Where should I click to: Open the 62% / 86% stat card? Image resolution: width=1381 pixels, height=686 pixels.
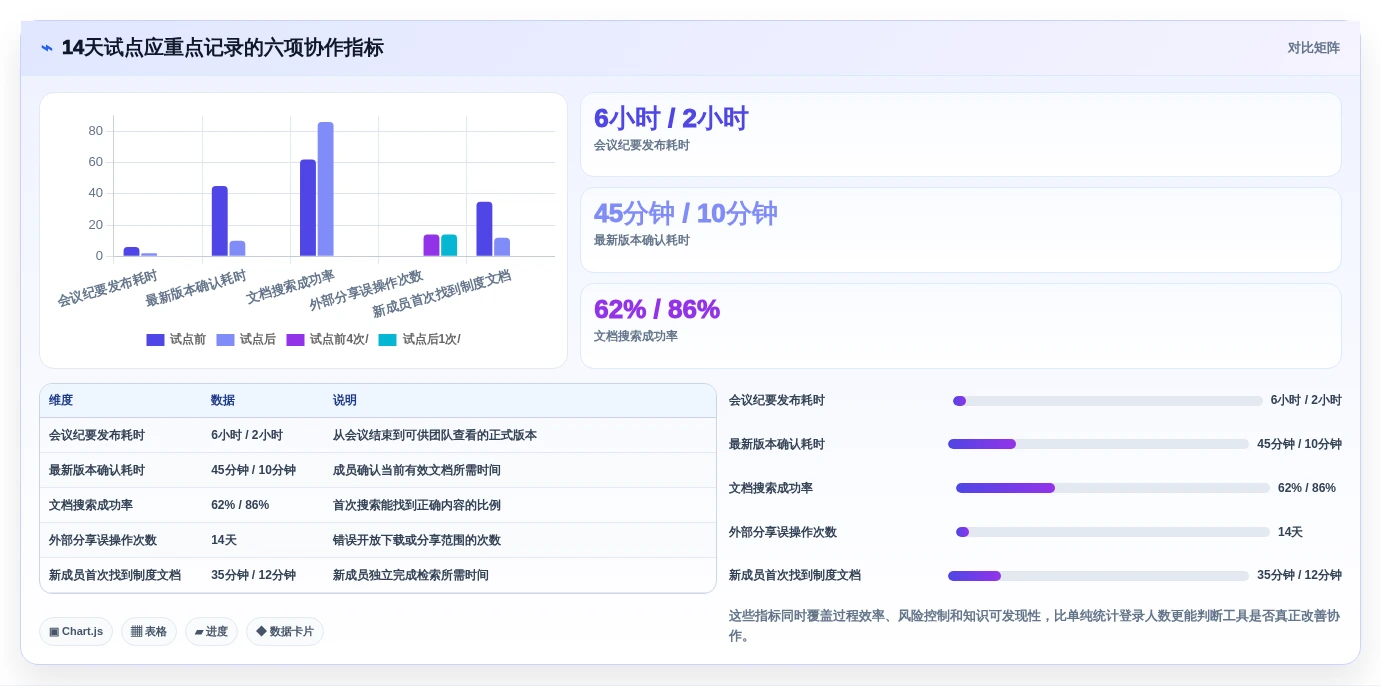(x=961, y=326)
